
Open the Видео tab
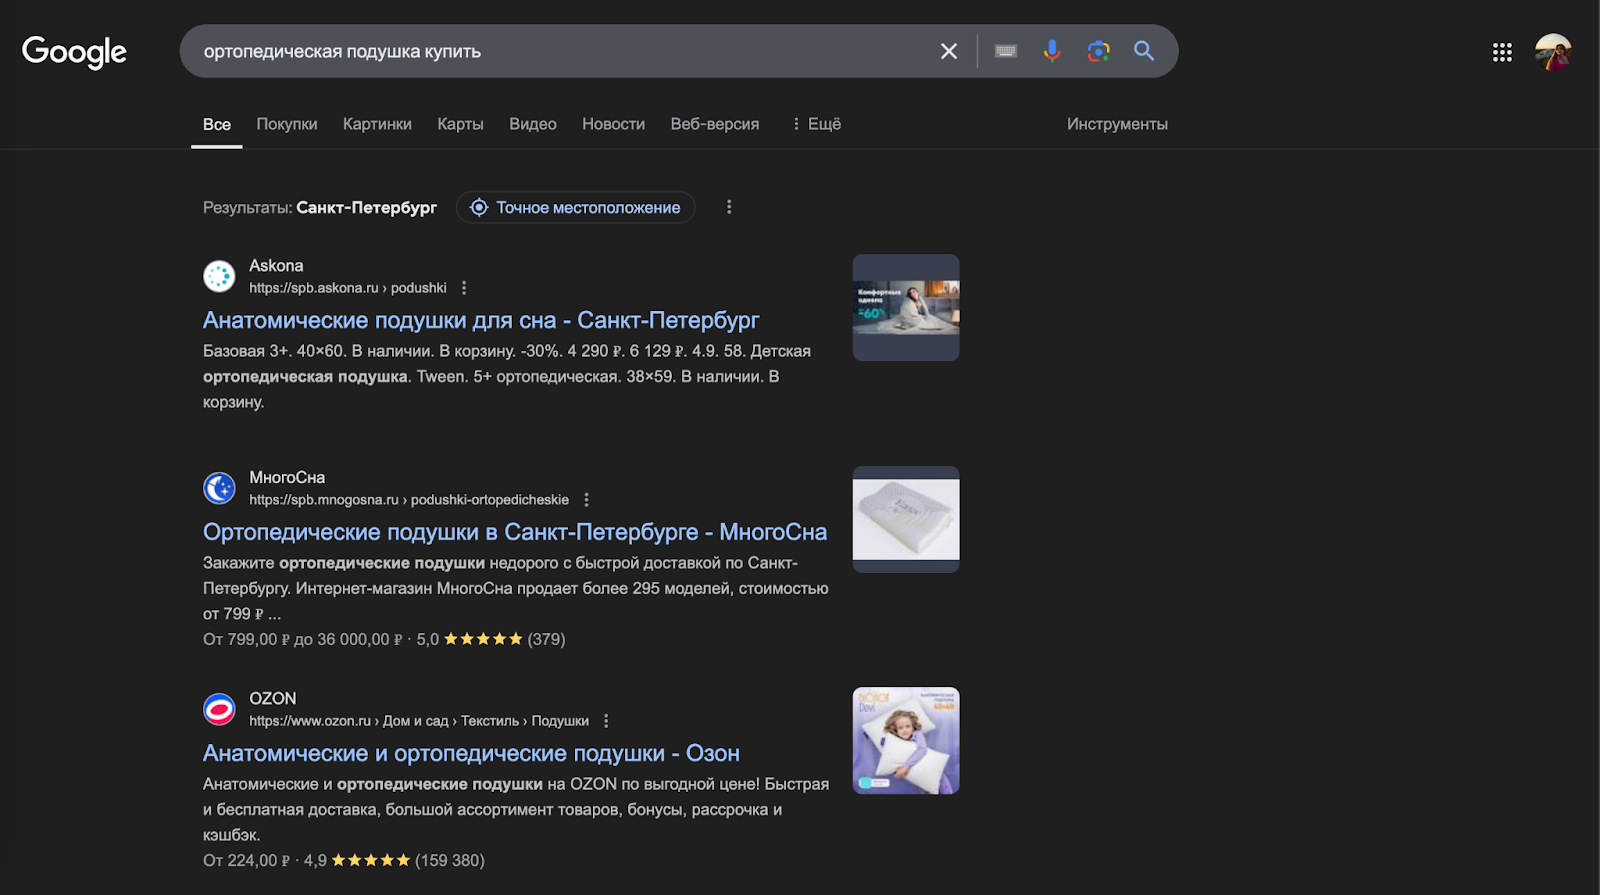533,124
